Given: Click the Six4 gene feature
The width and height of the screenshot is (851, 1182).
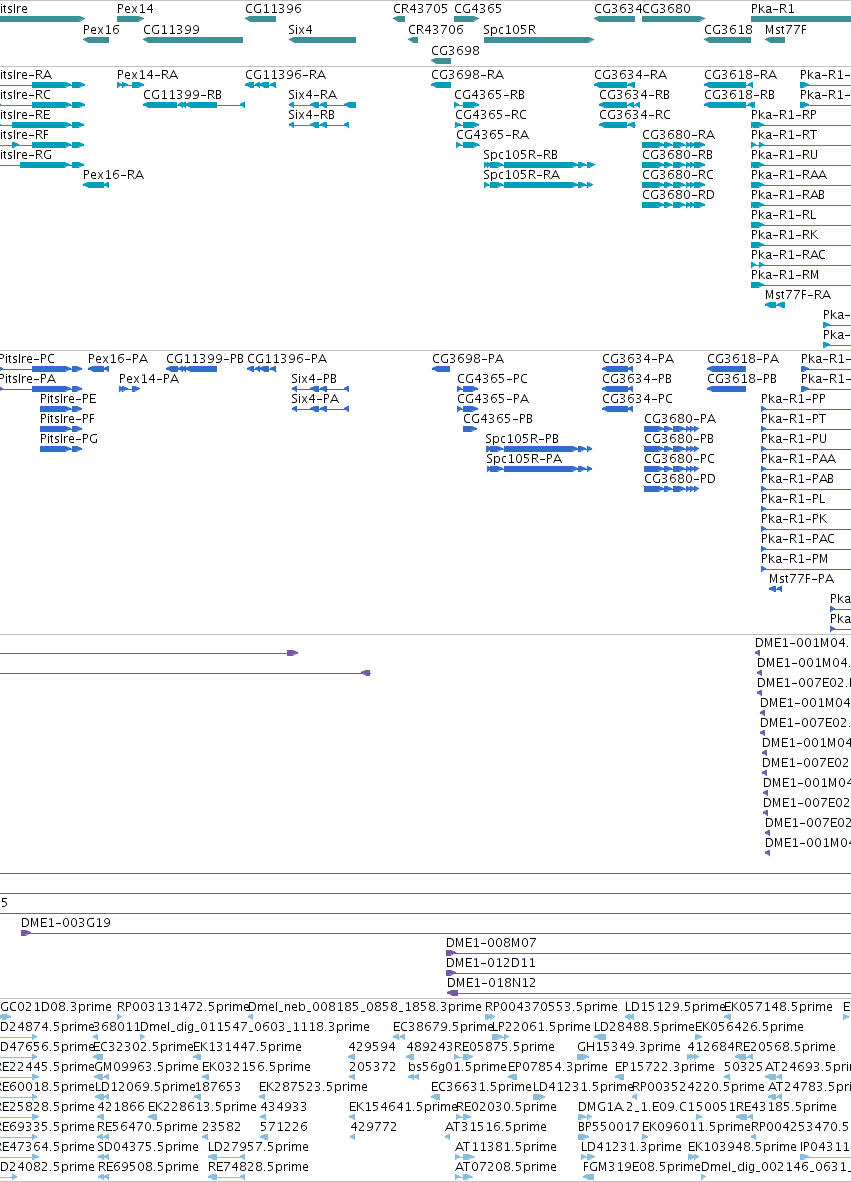Looking at the screenshot, I should click(x=322, y=40).
